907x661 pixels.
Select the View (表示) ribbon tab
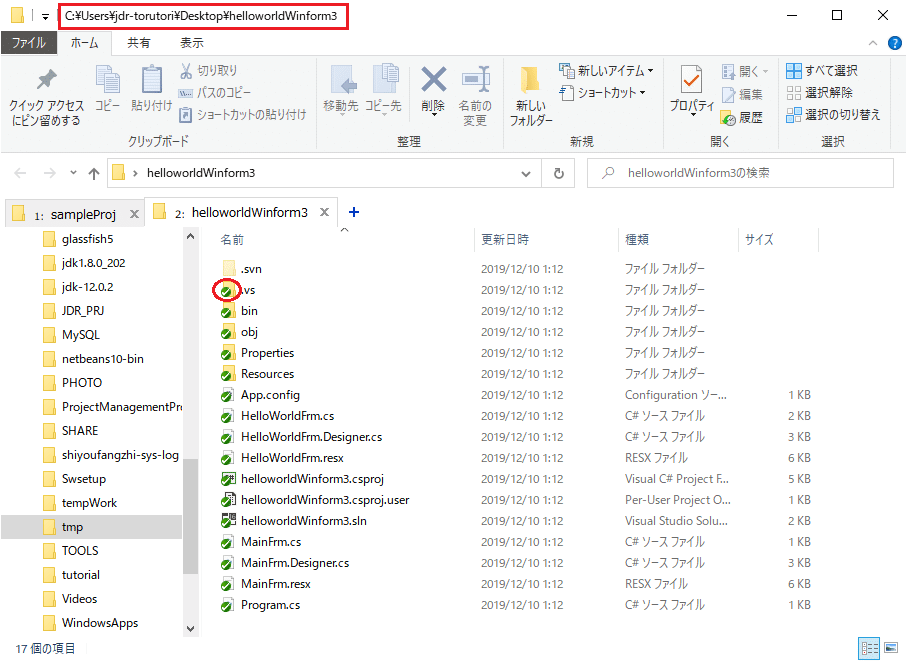point(192,43)
